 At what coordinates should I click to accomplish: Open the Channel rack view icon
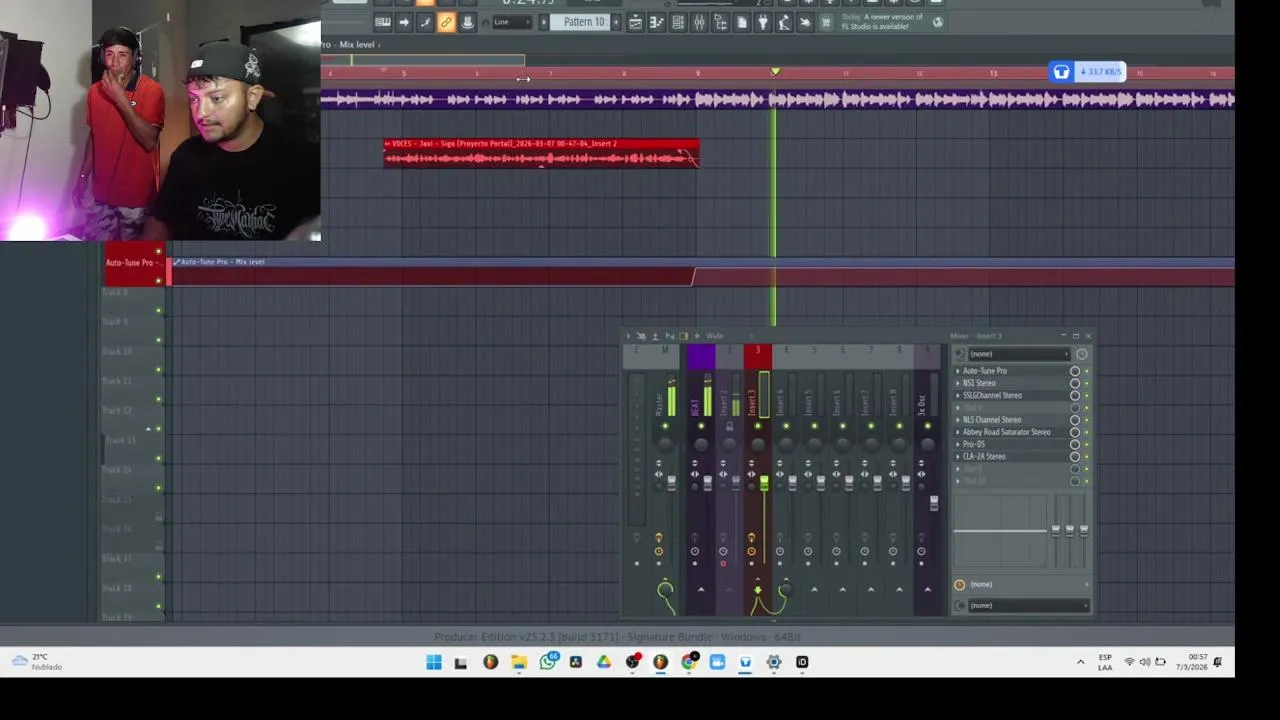coord(678,22)
